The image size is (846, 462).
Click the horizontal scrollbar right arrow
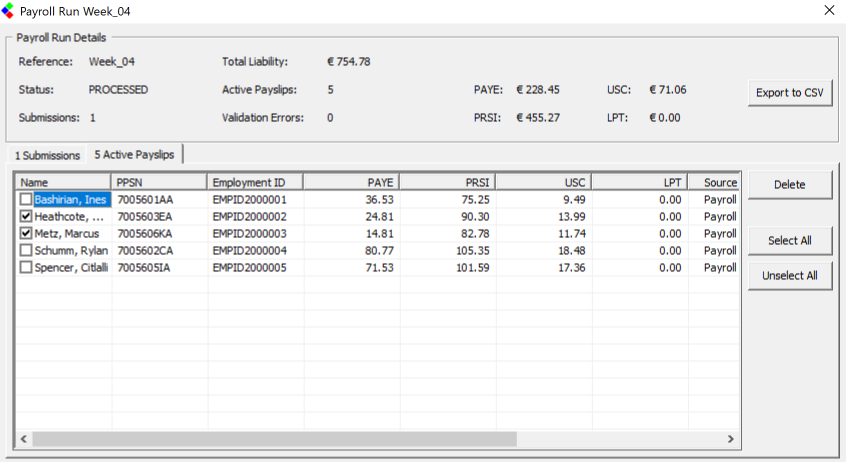731,439
